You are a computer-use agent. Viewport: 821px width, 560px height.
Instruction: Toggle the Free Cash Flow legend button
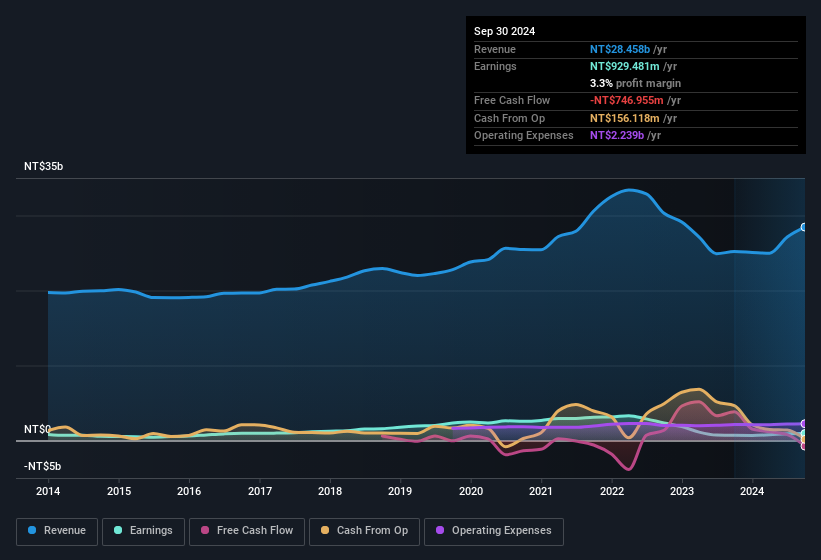pos(247,531)
